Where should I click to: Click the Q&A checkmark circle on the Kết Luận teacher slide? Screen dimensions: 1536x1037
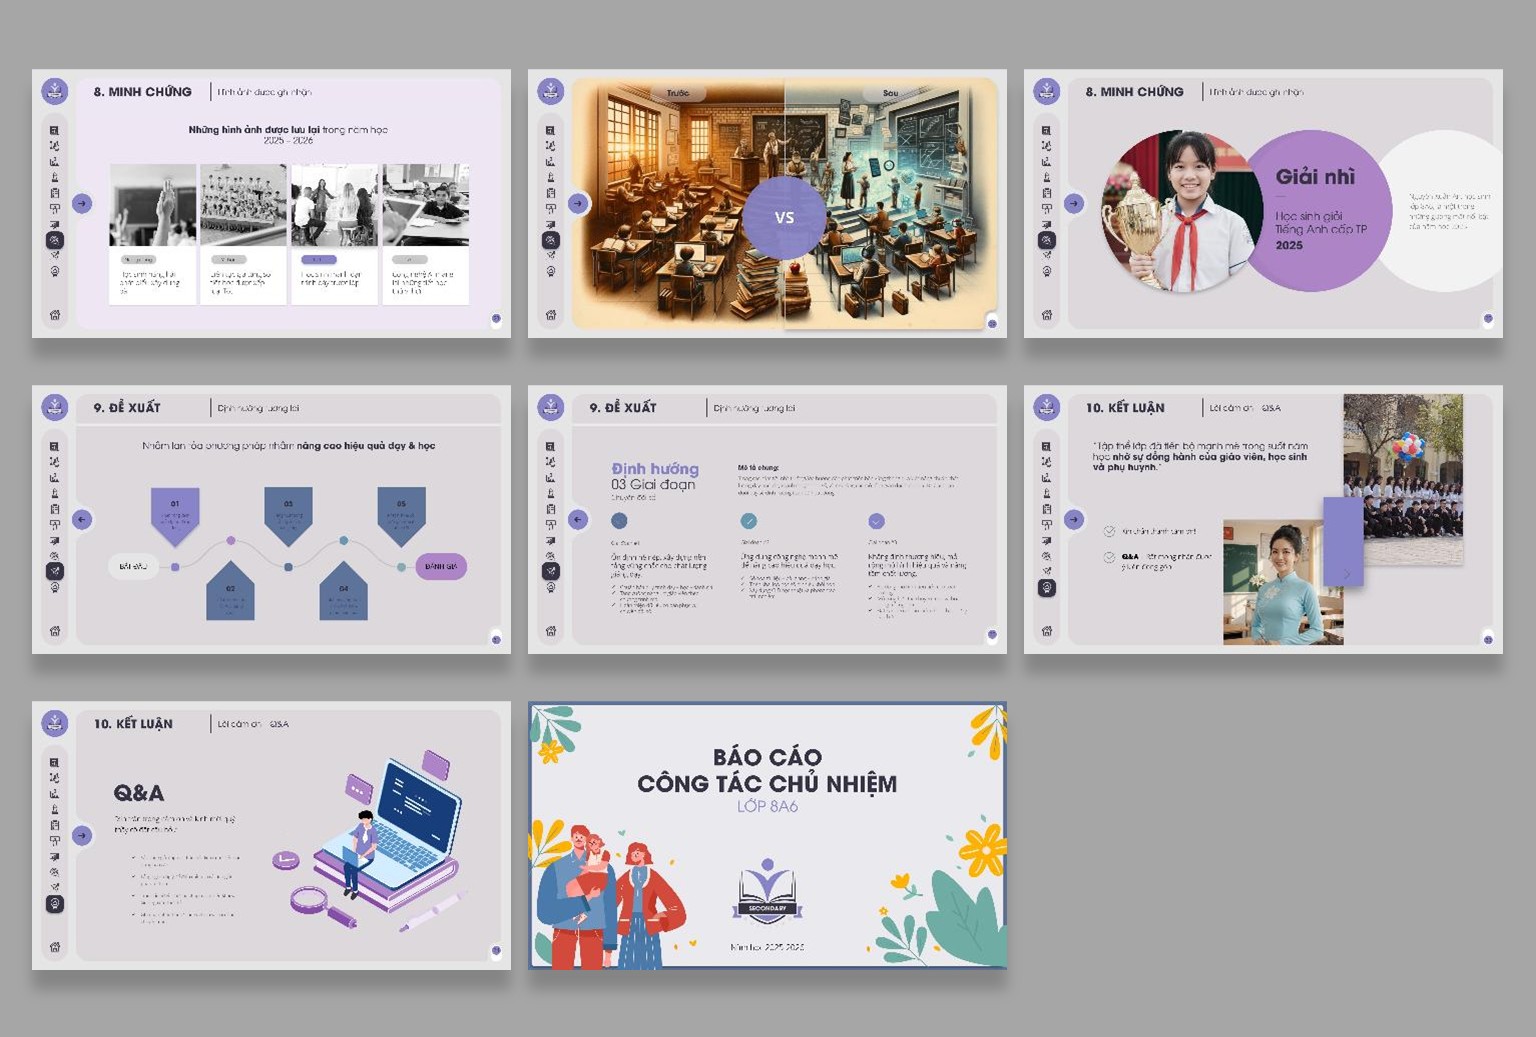coord(1109,557)
